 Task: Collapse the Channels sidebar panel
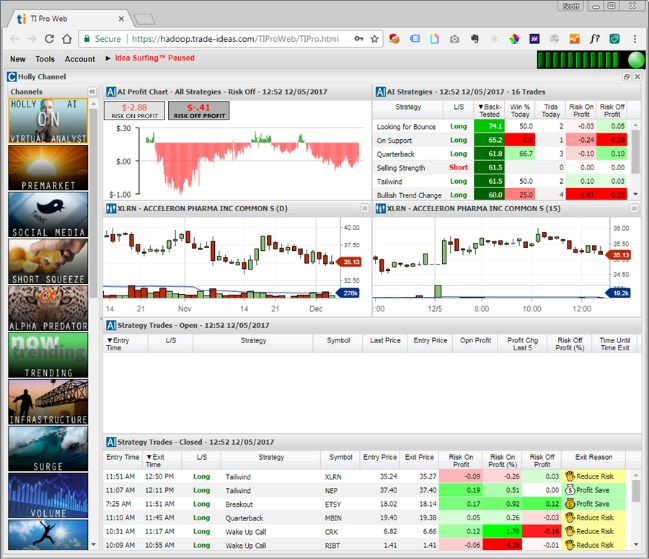pyautogui.click(x=92, y=91)
